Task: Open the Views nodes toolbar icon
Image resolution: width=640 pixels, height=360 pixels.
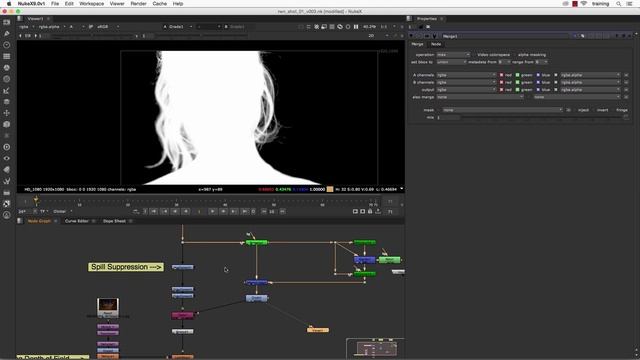Action: pyautogui.click(x=7, y=158)
